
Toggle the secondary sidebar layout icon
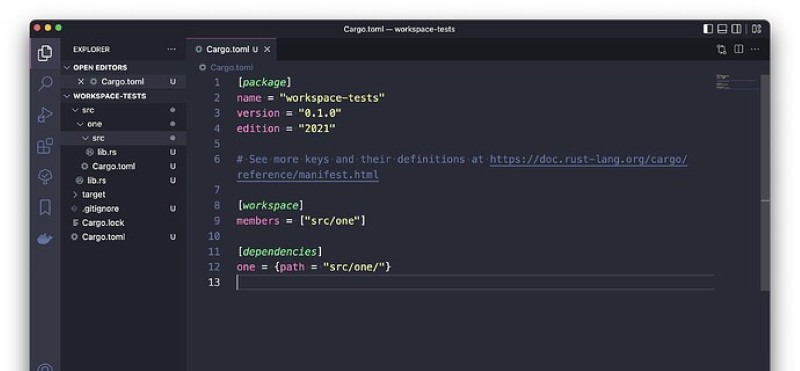pos(736,29)
